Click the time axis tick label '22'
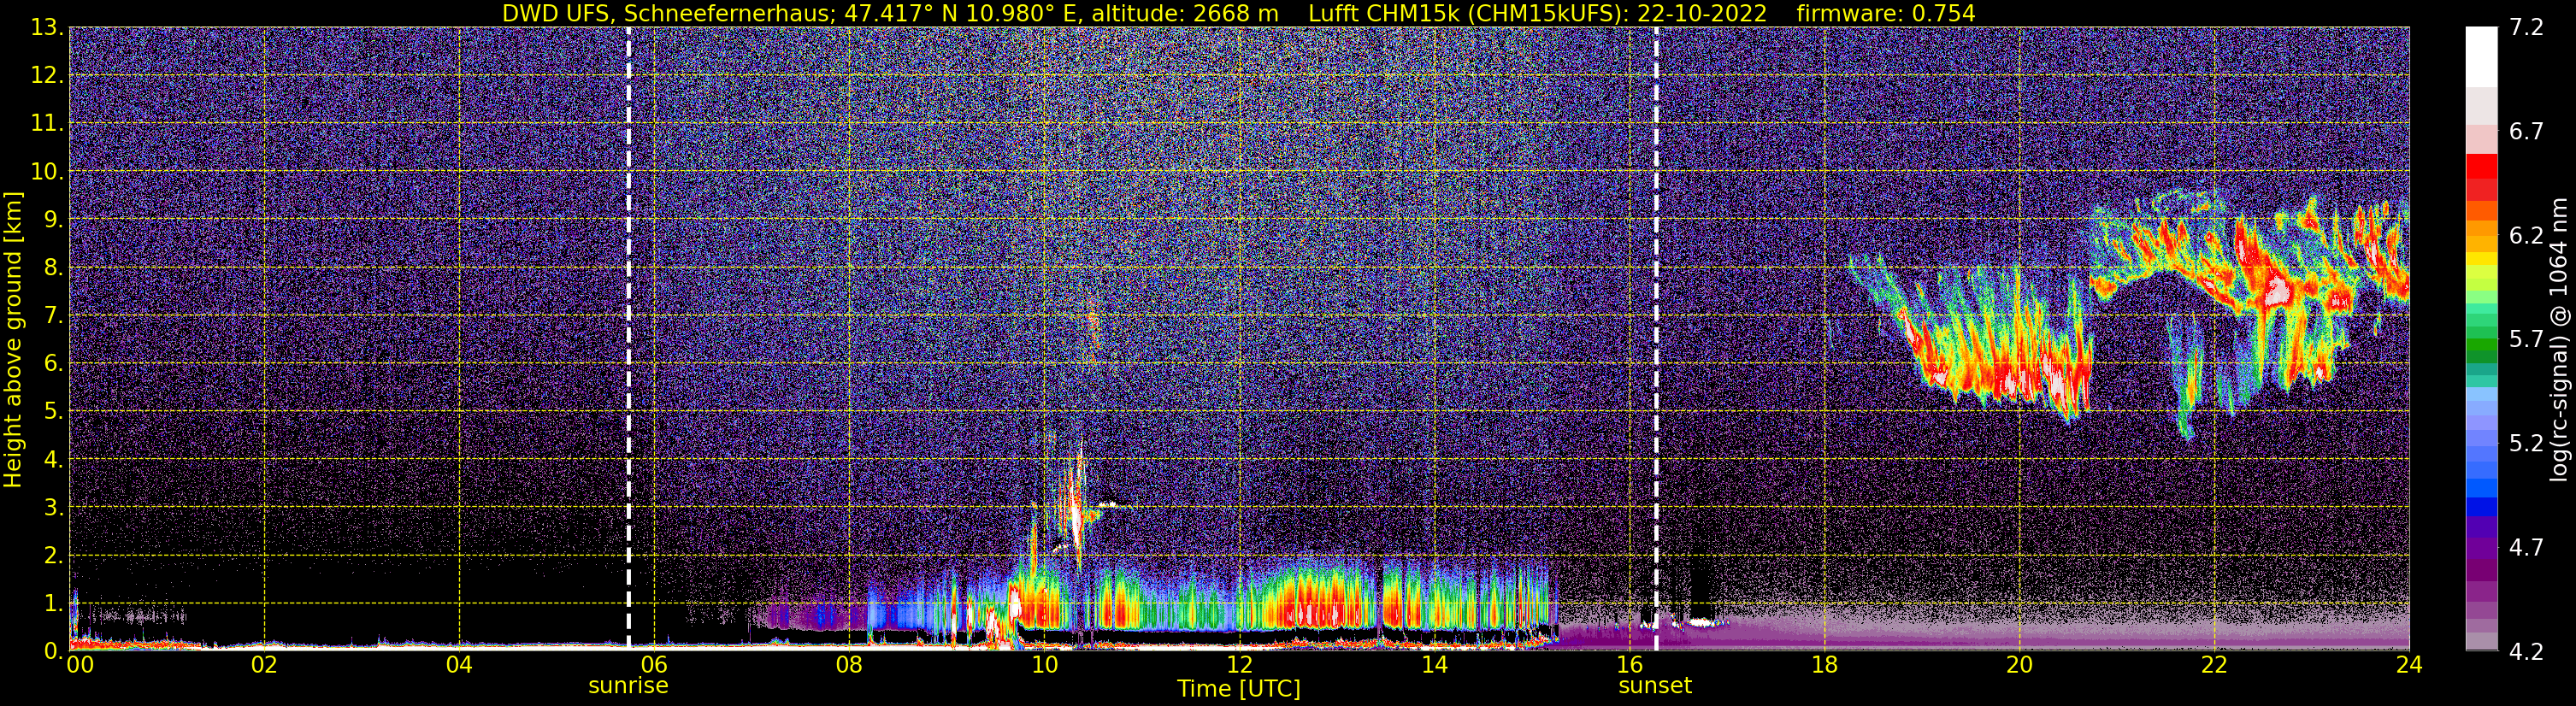This screenshot has width=2576, height=706. tap(2214, 665)
